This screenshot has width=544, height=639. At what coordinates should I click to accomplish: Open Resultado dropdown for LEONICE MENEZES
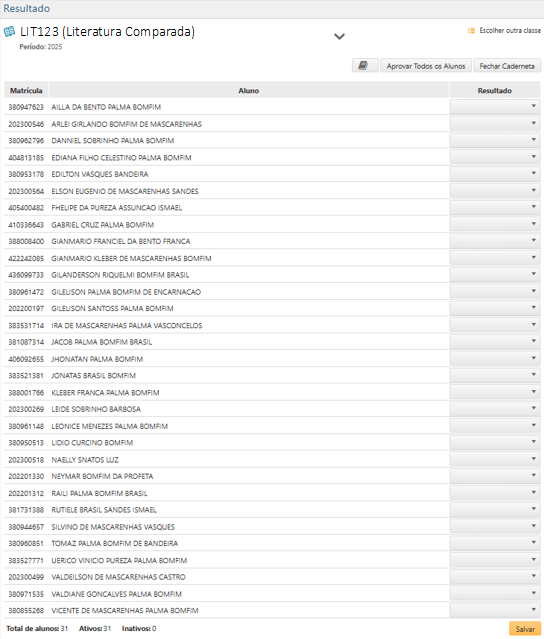(x=495, y=426)
